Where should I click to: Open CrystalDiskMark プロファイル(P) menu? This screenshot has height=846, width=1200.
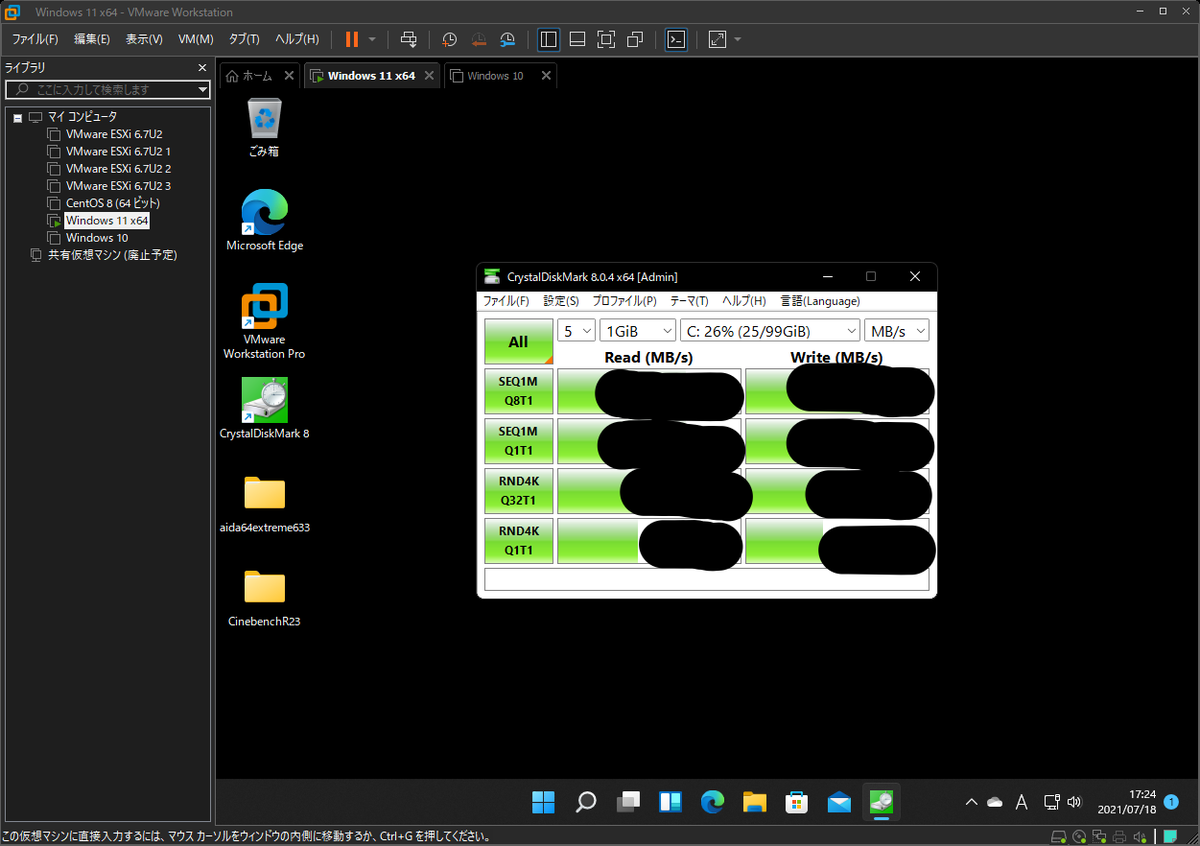click(624, 301)
